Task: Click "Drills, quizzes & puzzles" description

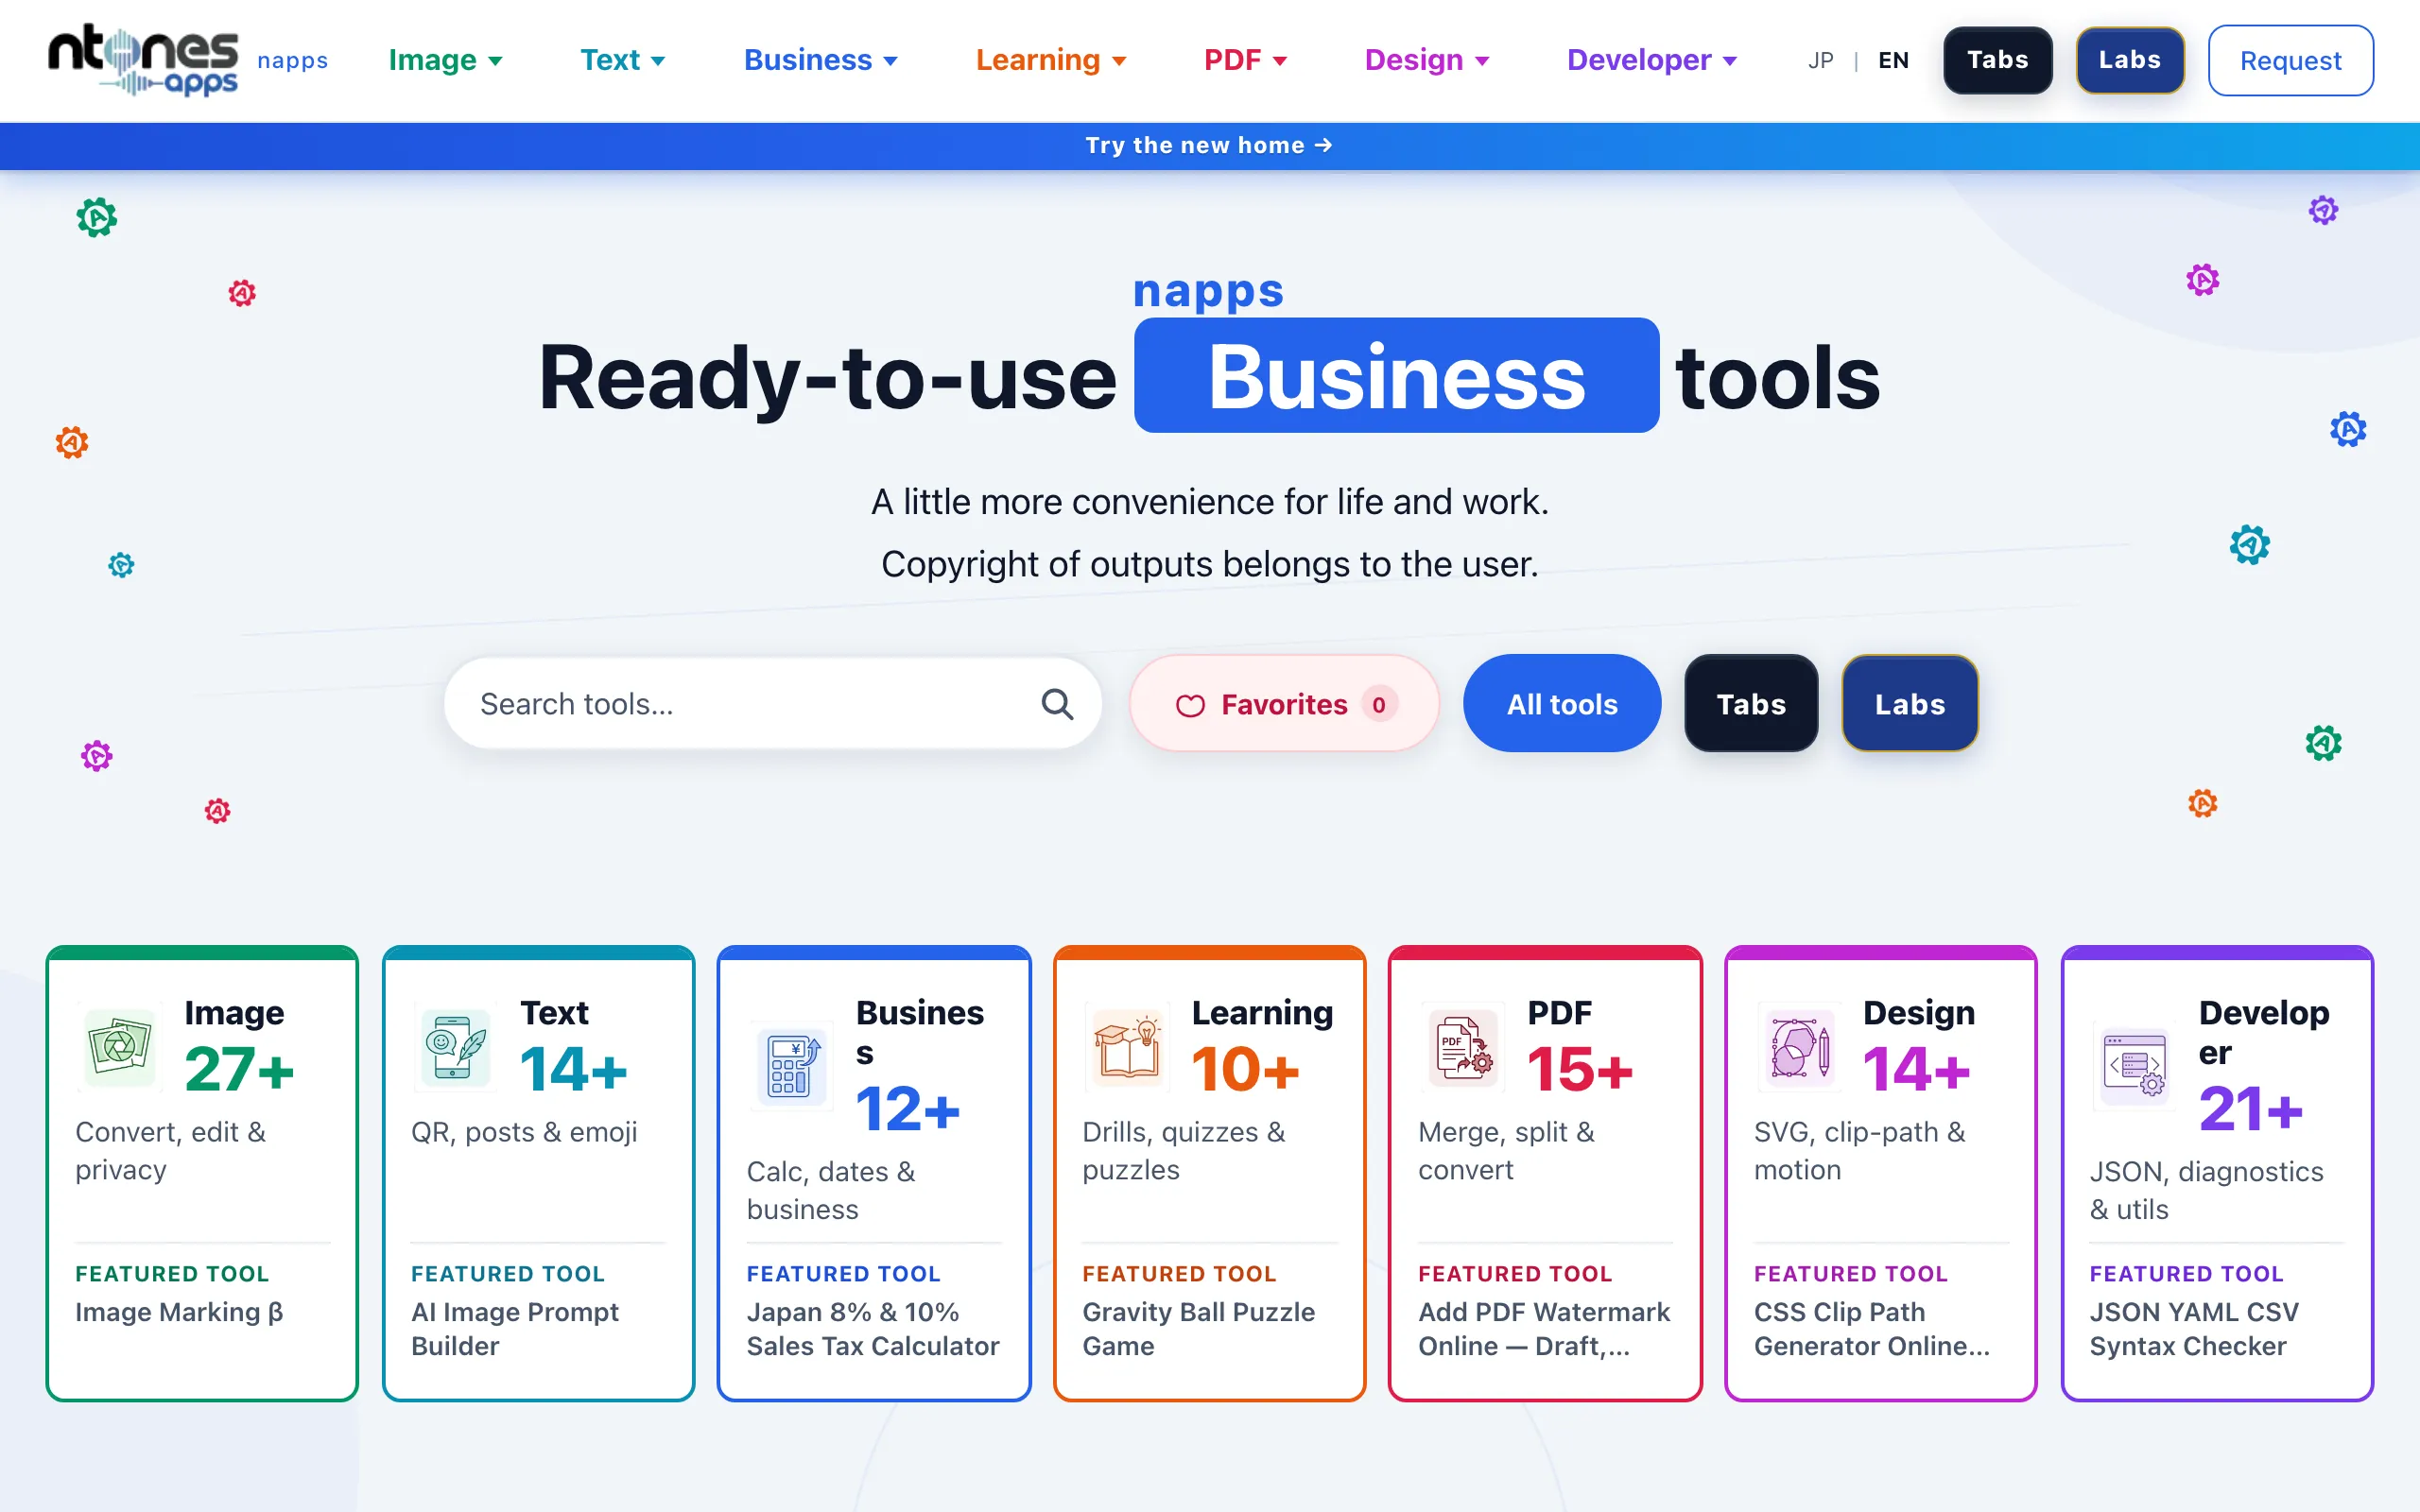Action: click(x=1184, y=1151)
